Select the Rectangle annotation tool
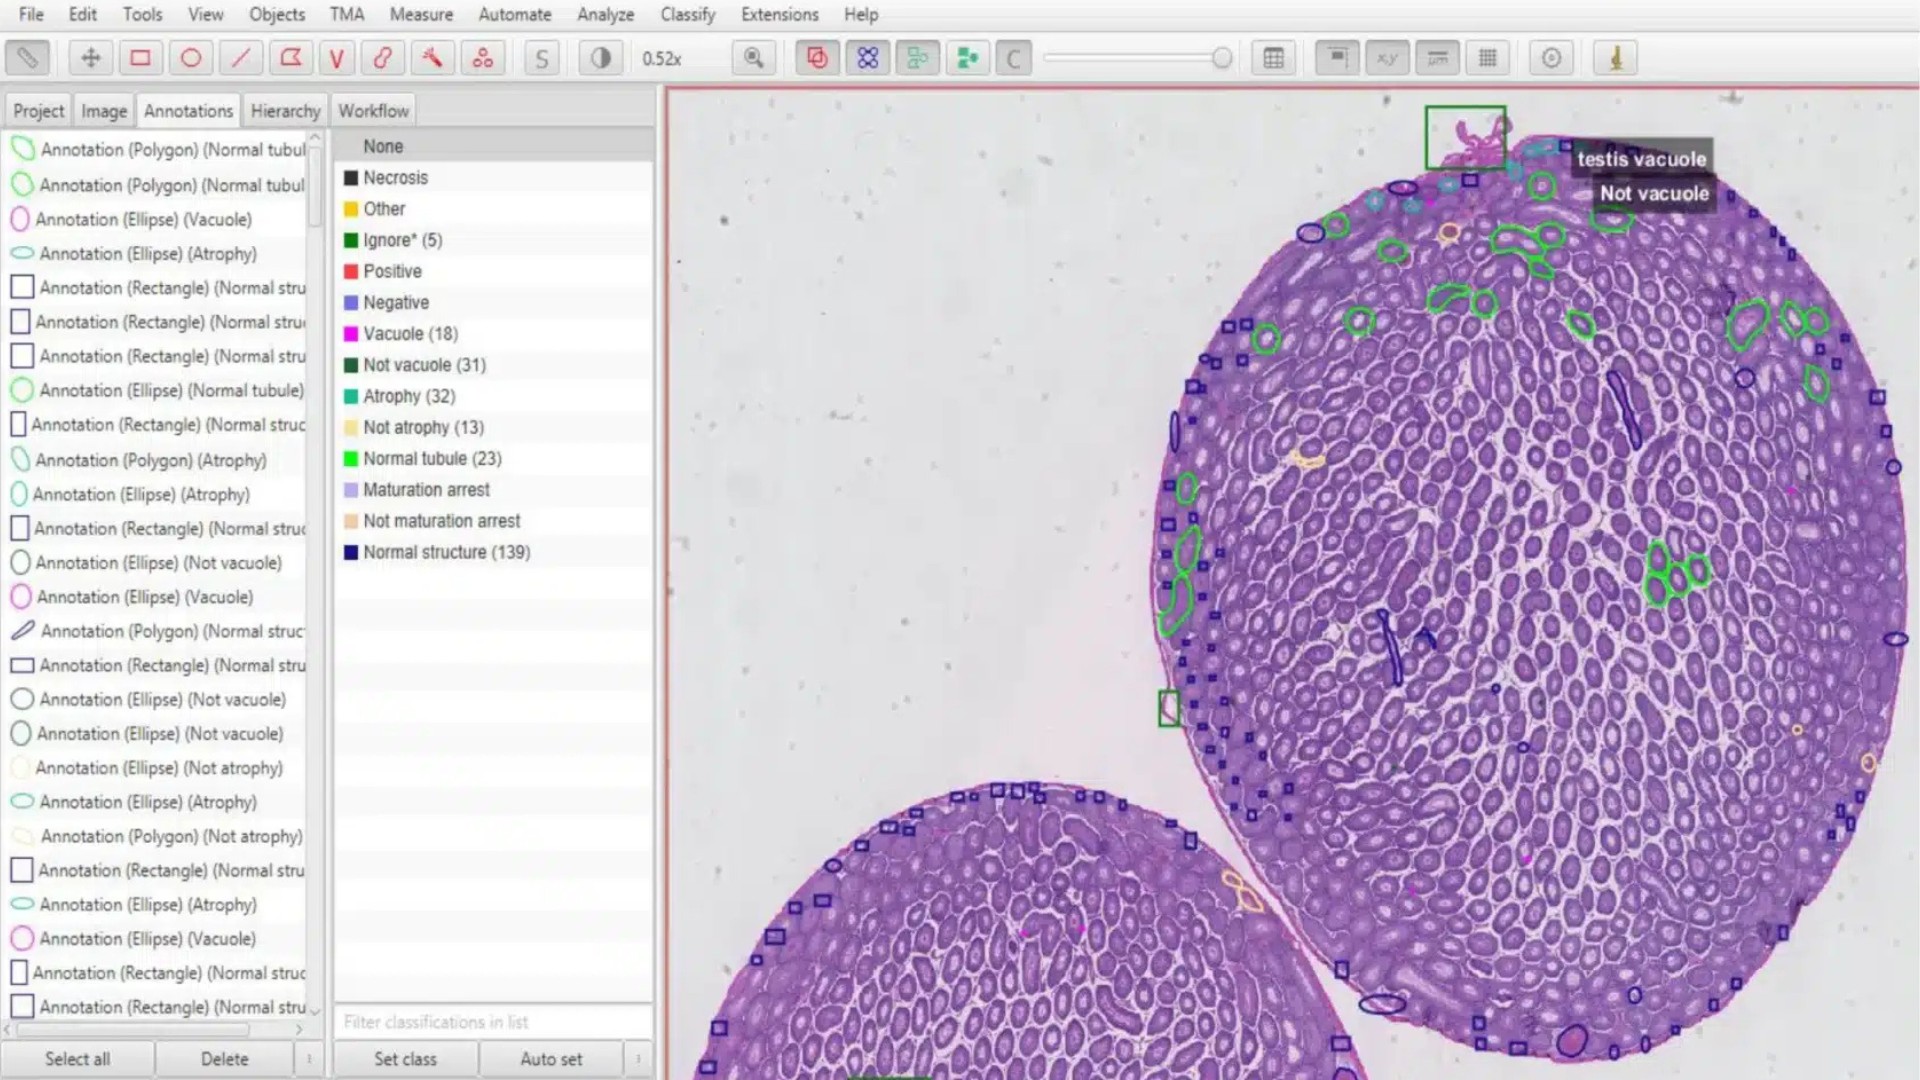The height and width of the screenshot is (1080, 1920). (x=141, y=58)
